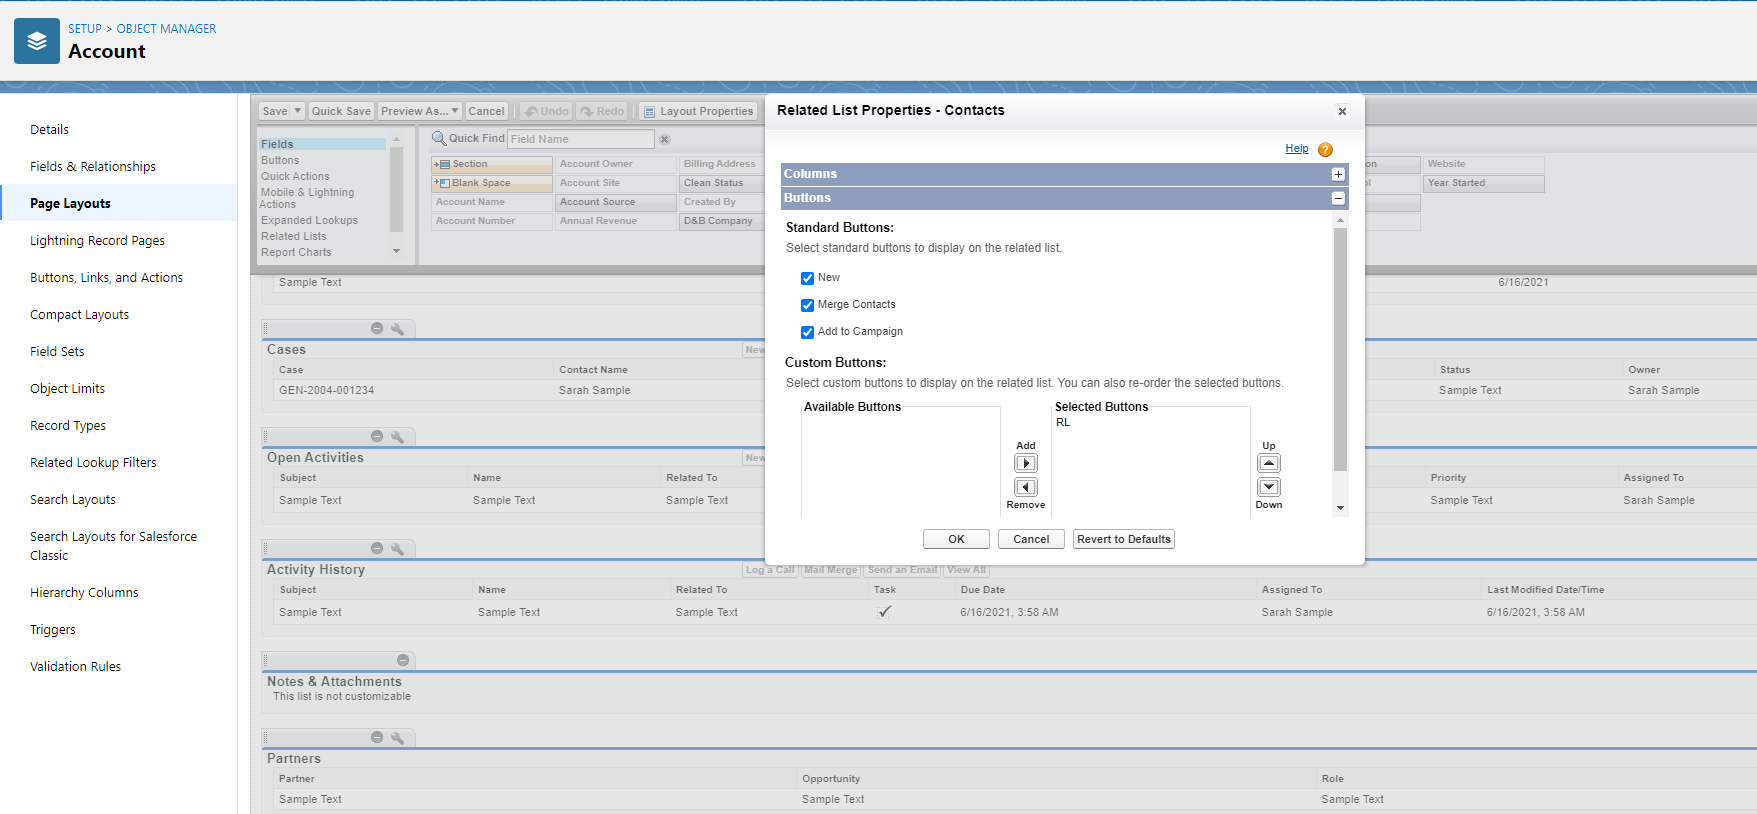Screen dimensions: 1757x814
Task: Open Compact Layouts in sidebar
Action: (79, 314)
